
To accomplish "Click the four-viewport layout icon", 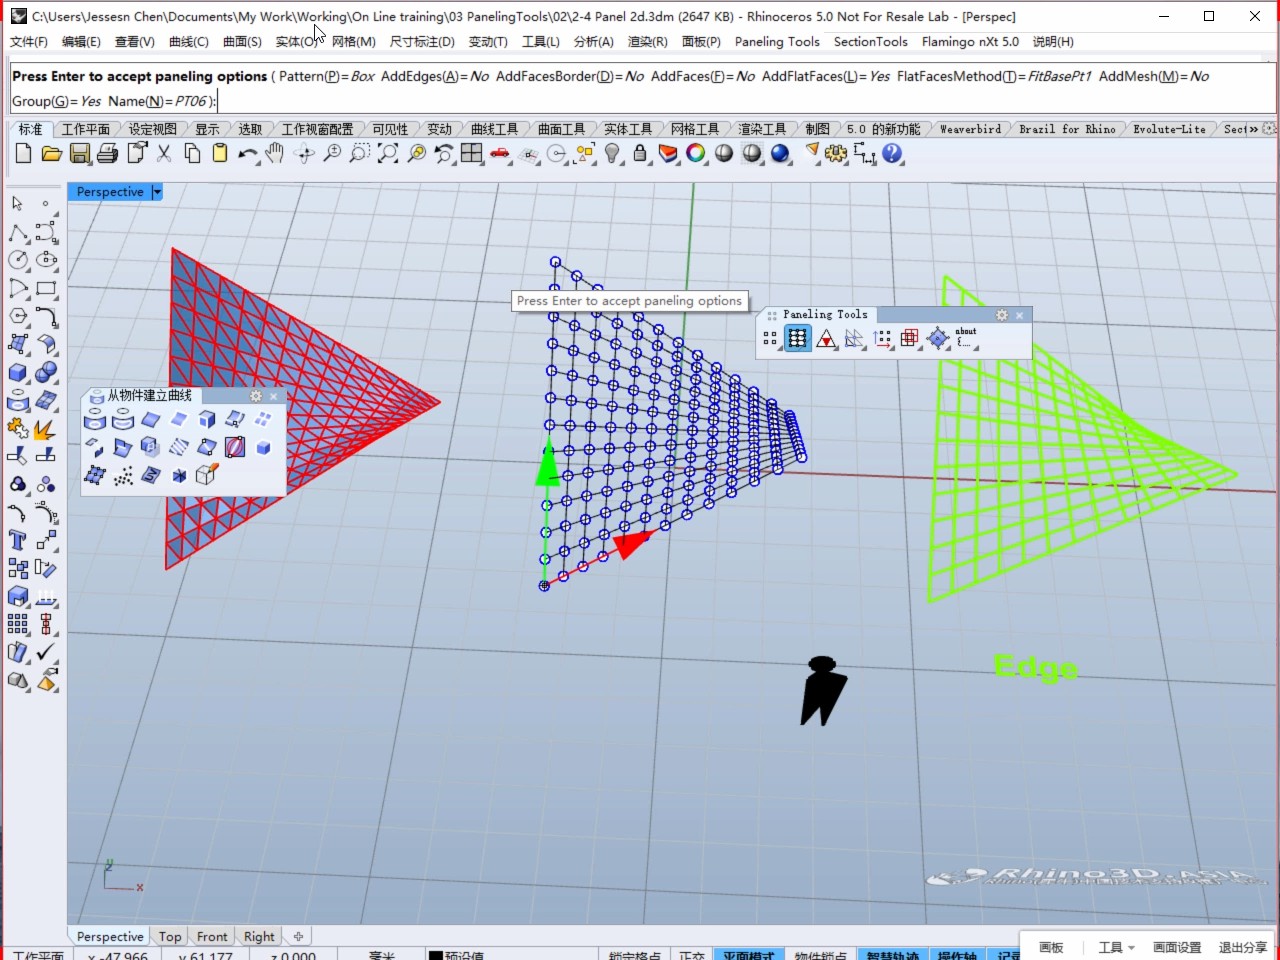I will tap(472, 153).
